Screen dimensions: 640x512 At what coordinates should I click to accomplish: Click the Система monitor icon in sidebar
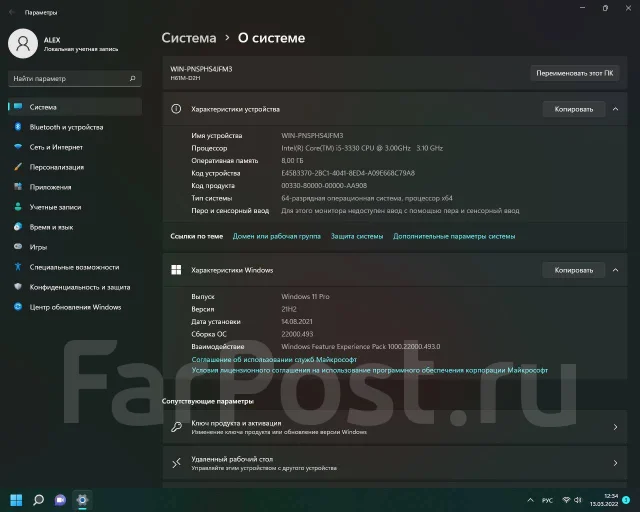18,107
